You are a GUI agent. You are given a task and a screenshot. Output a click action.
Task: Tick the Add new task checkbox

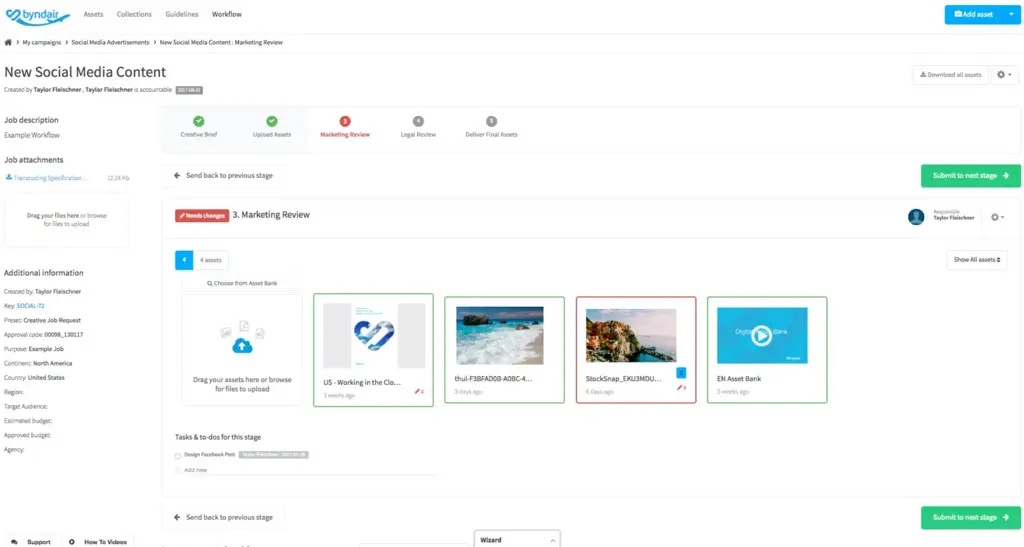178,470
